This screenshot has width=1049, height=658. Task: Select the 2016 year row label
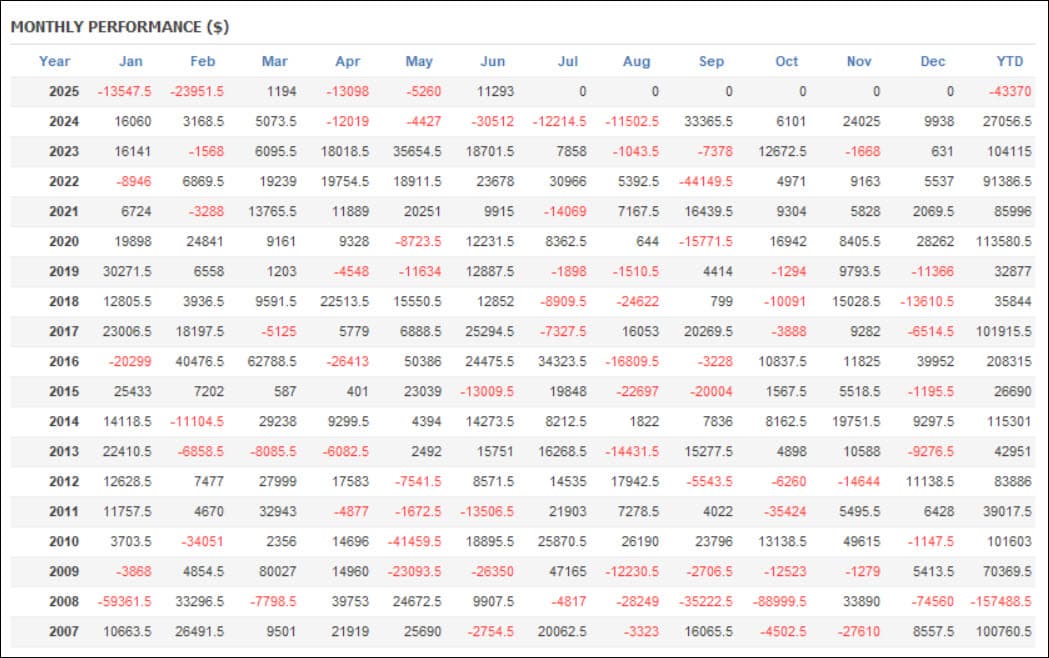click(x=64, y=362)
